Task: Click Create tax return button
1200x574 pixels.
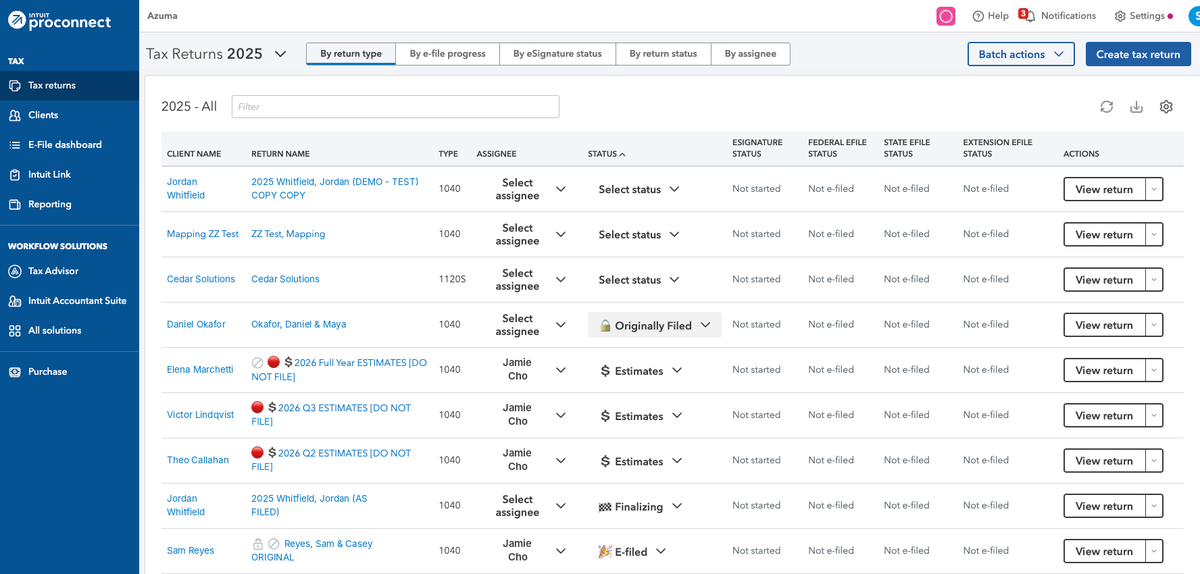Action: coord(1138,54)
